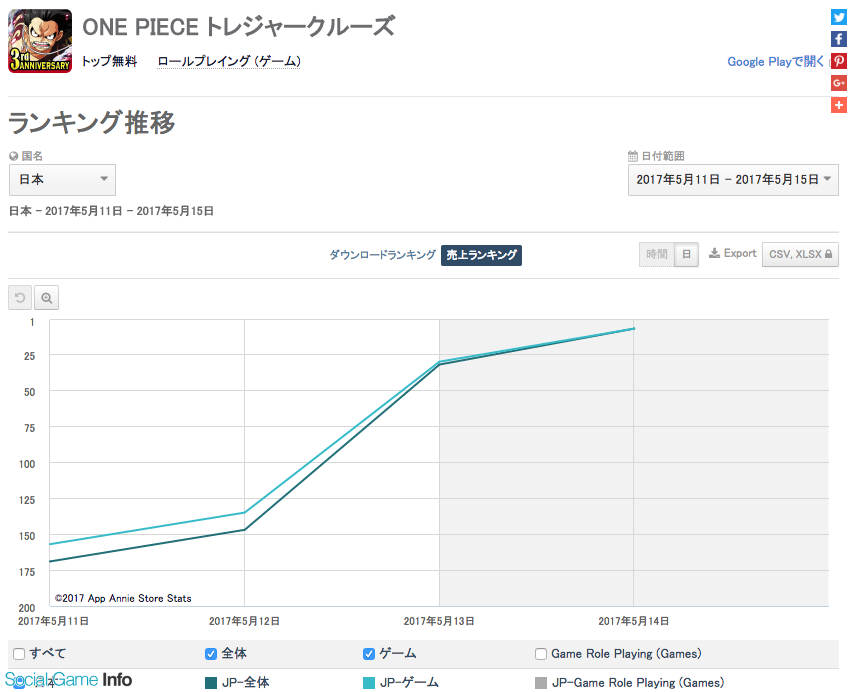This screenshot has height=692, width=855.
Task: Share the page on Facebook
Action: (x=839, y=39)
